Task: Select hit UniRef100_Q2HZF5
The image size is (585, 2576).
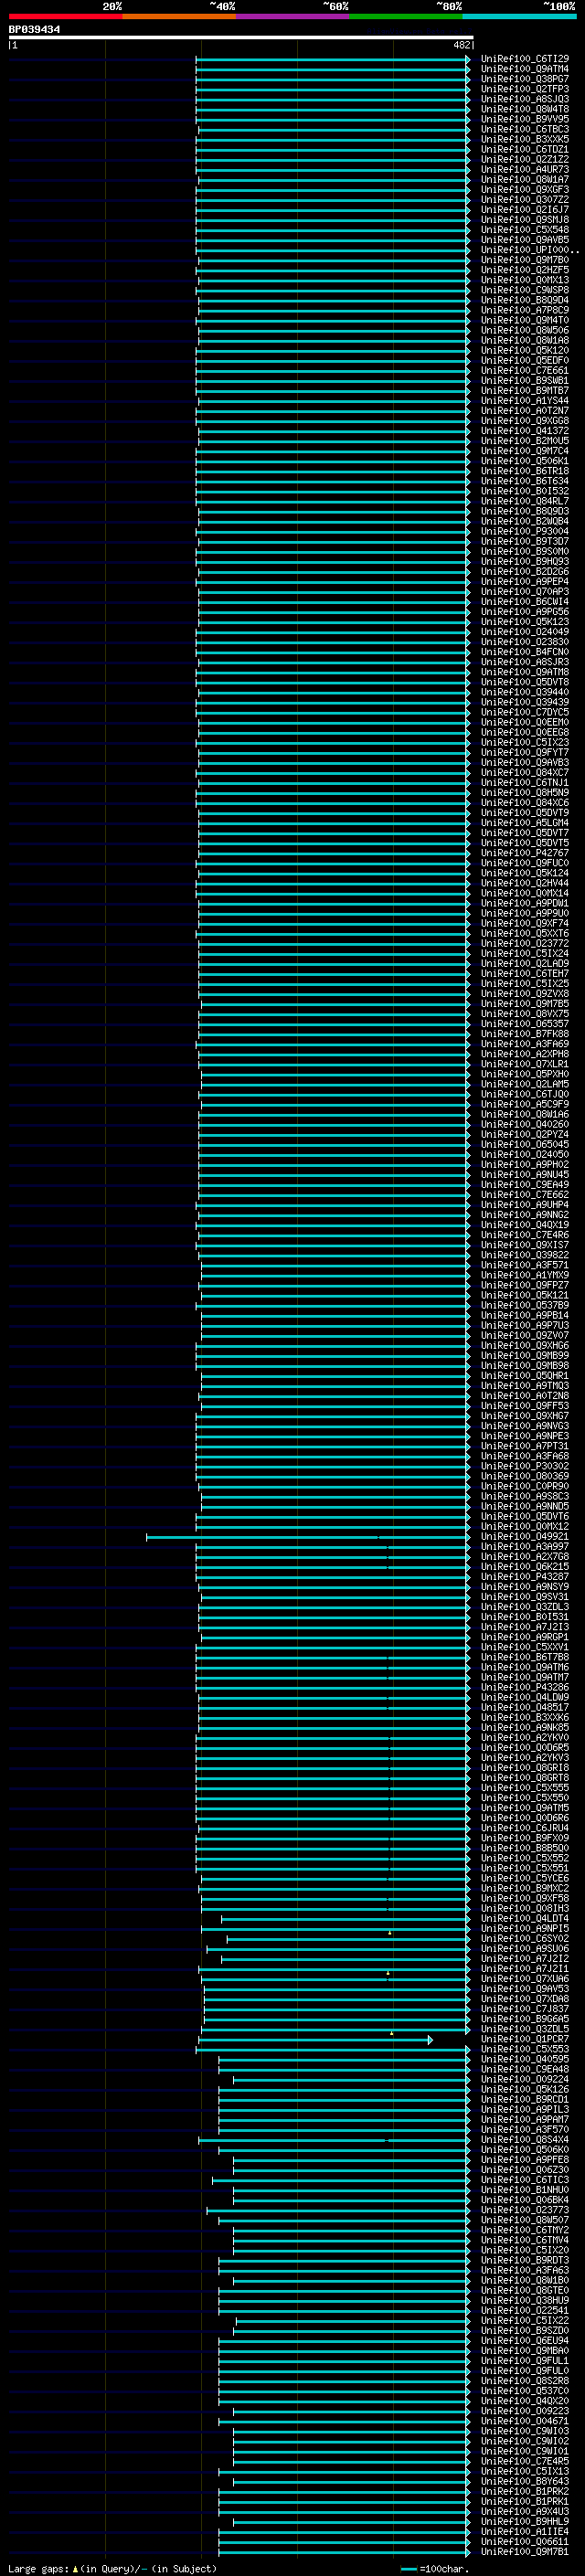Action: (x=525, y=270)
